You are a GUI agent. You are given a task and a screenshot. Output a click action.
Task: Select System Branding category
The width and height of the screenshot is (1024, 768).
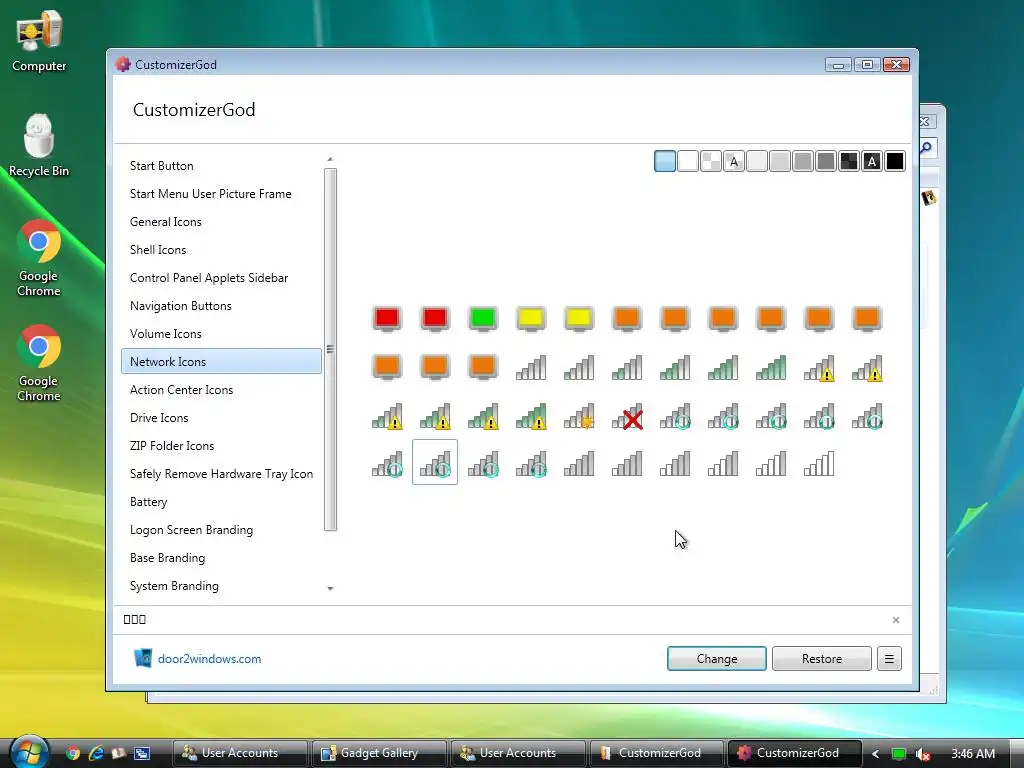pyautogui.click(x=221, y=586)
